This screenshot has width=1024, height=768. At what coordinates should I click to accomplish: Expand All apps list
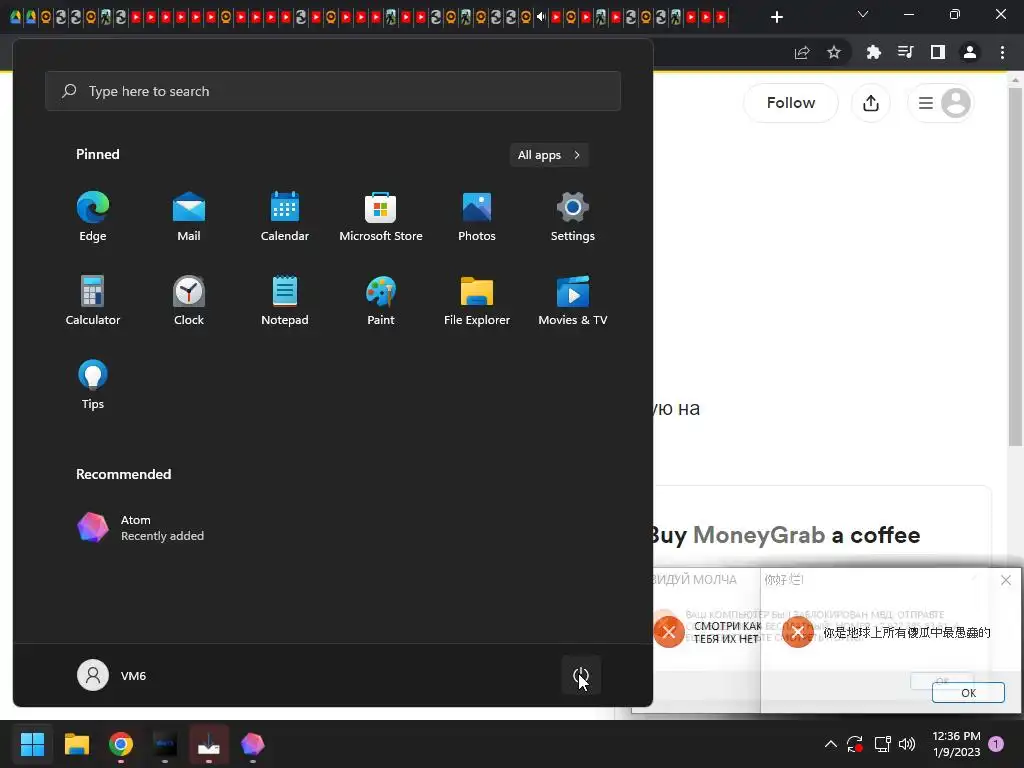tap(549, 155)
